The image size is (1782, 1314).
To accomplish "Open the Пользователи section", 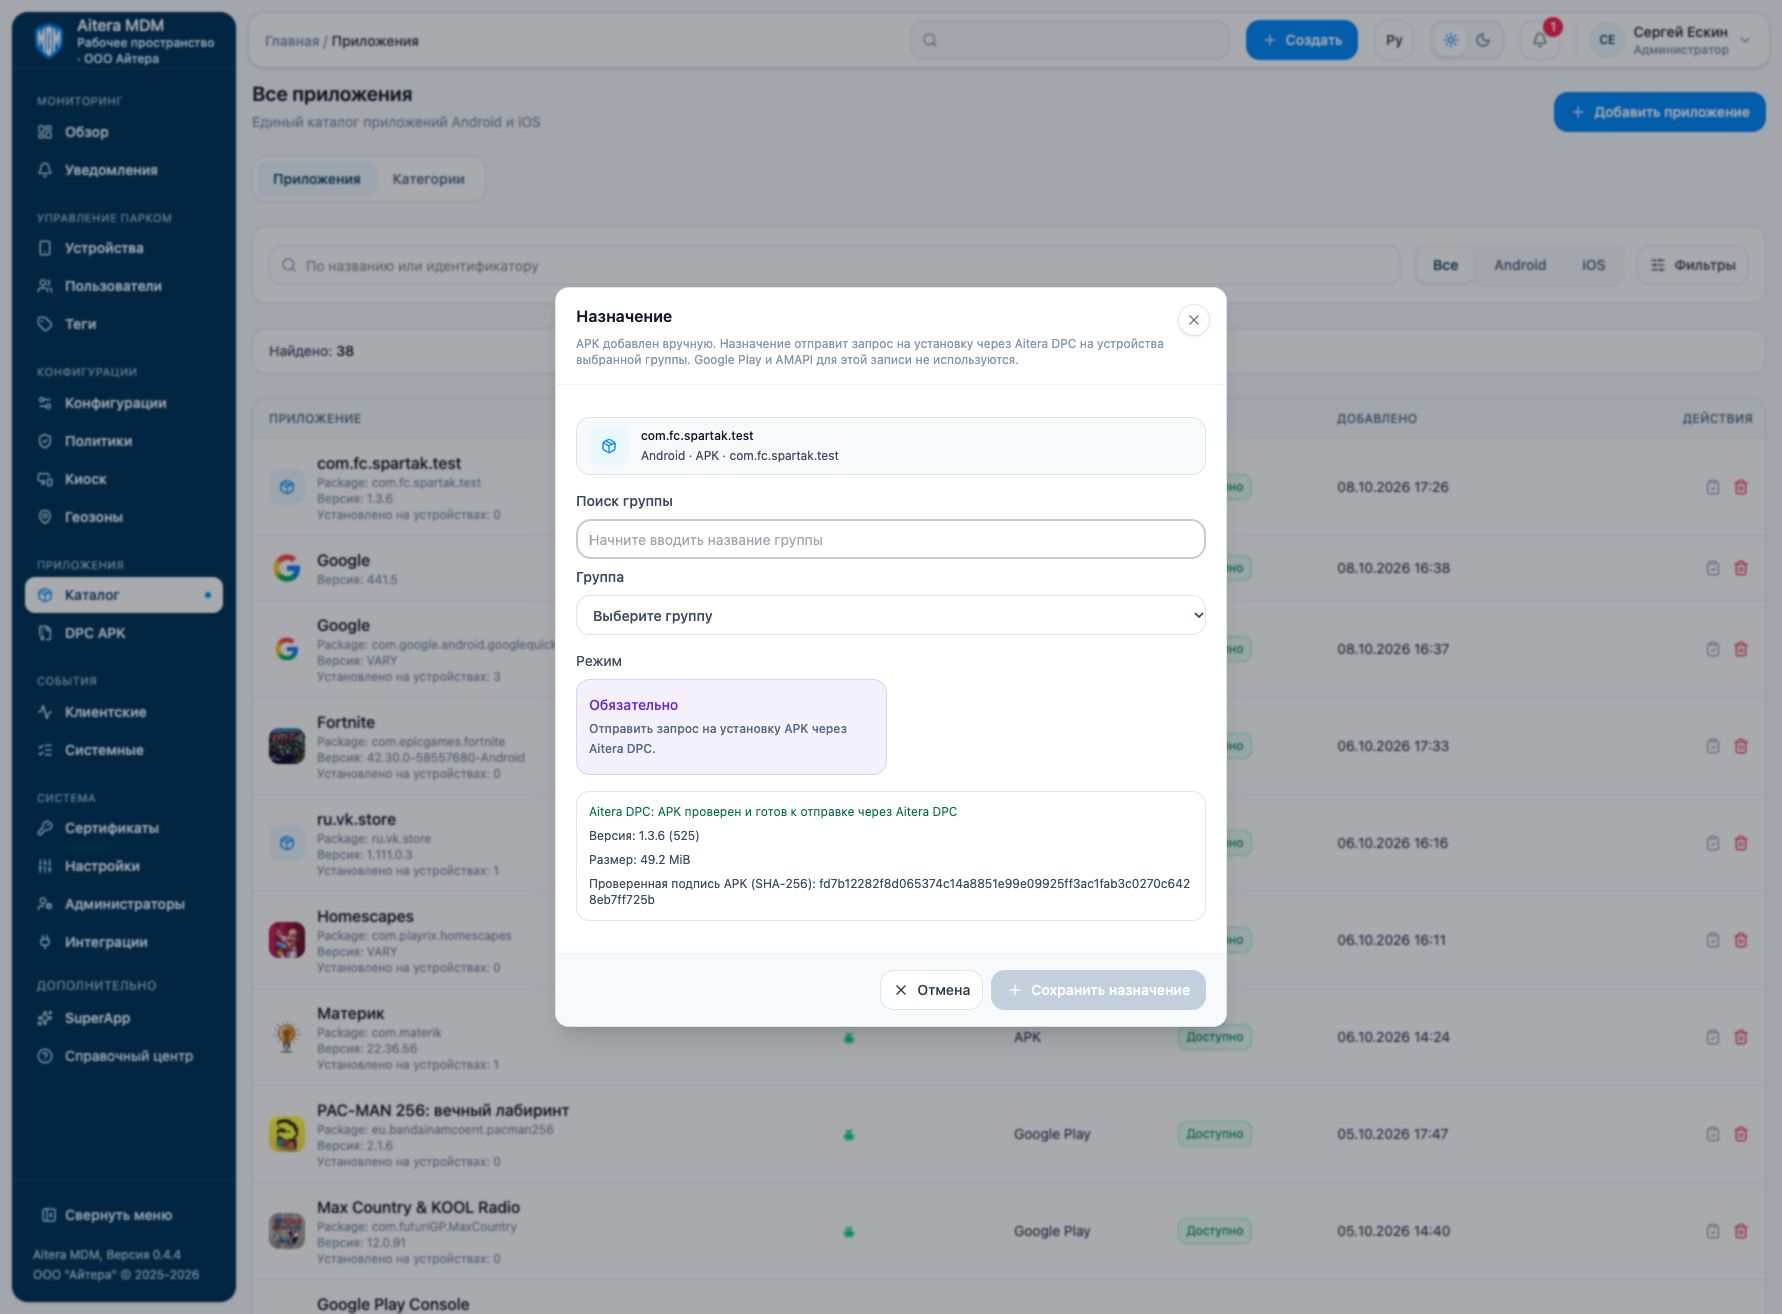I will click(x=124, y=286).
